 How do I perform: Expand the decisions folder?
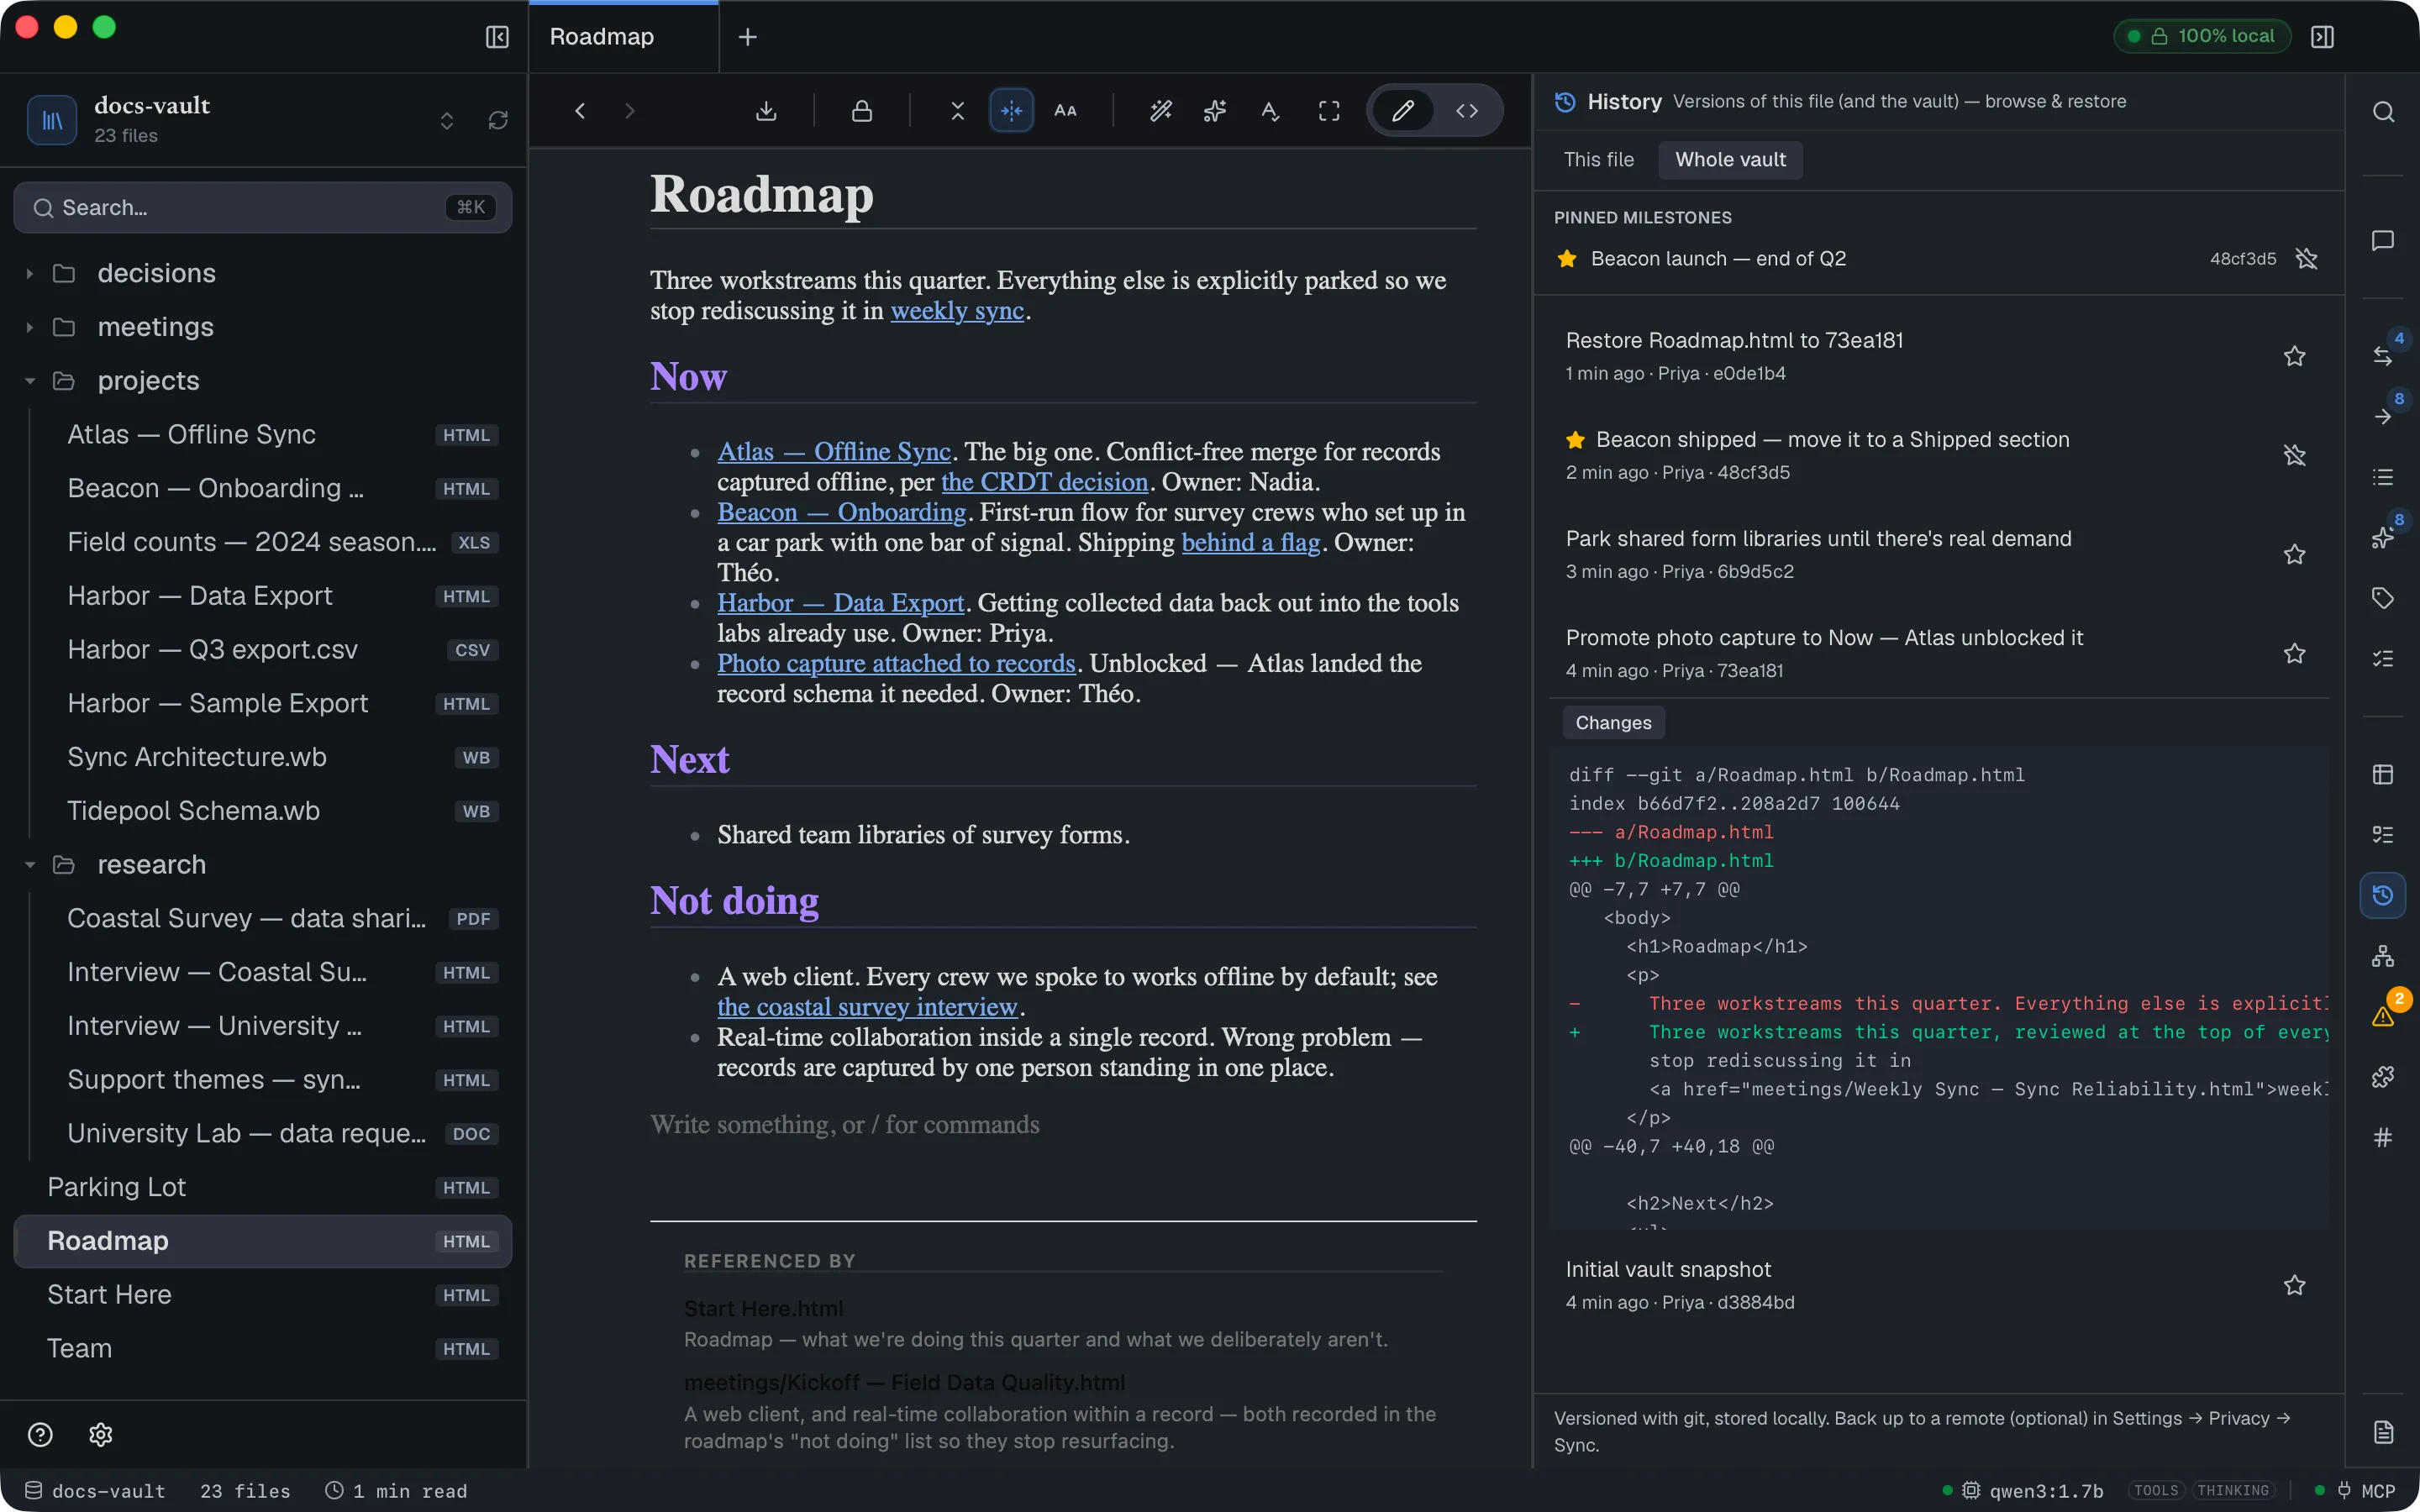point(30,274)
